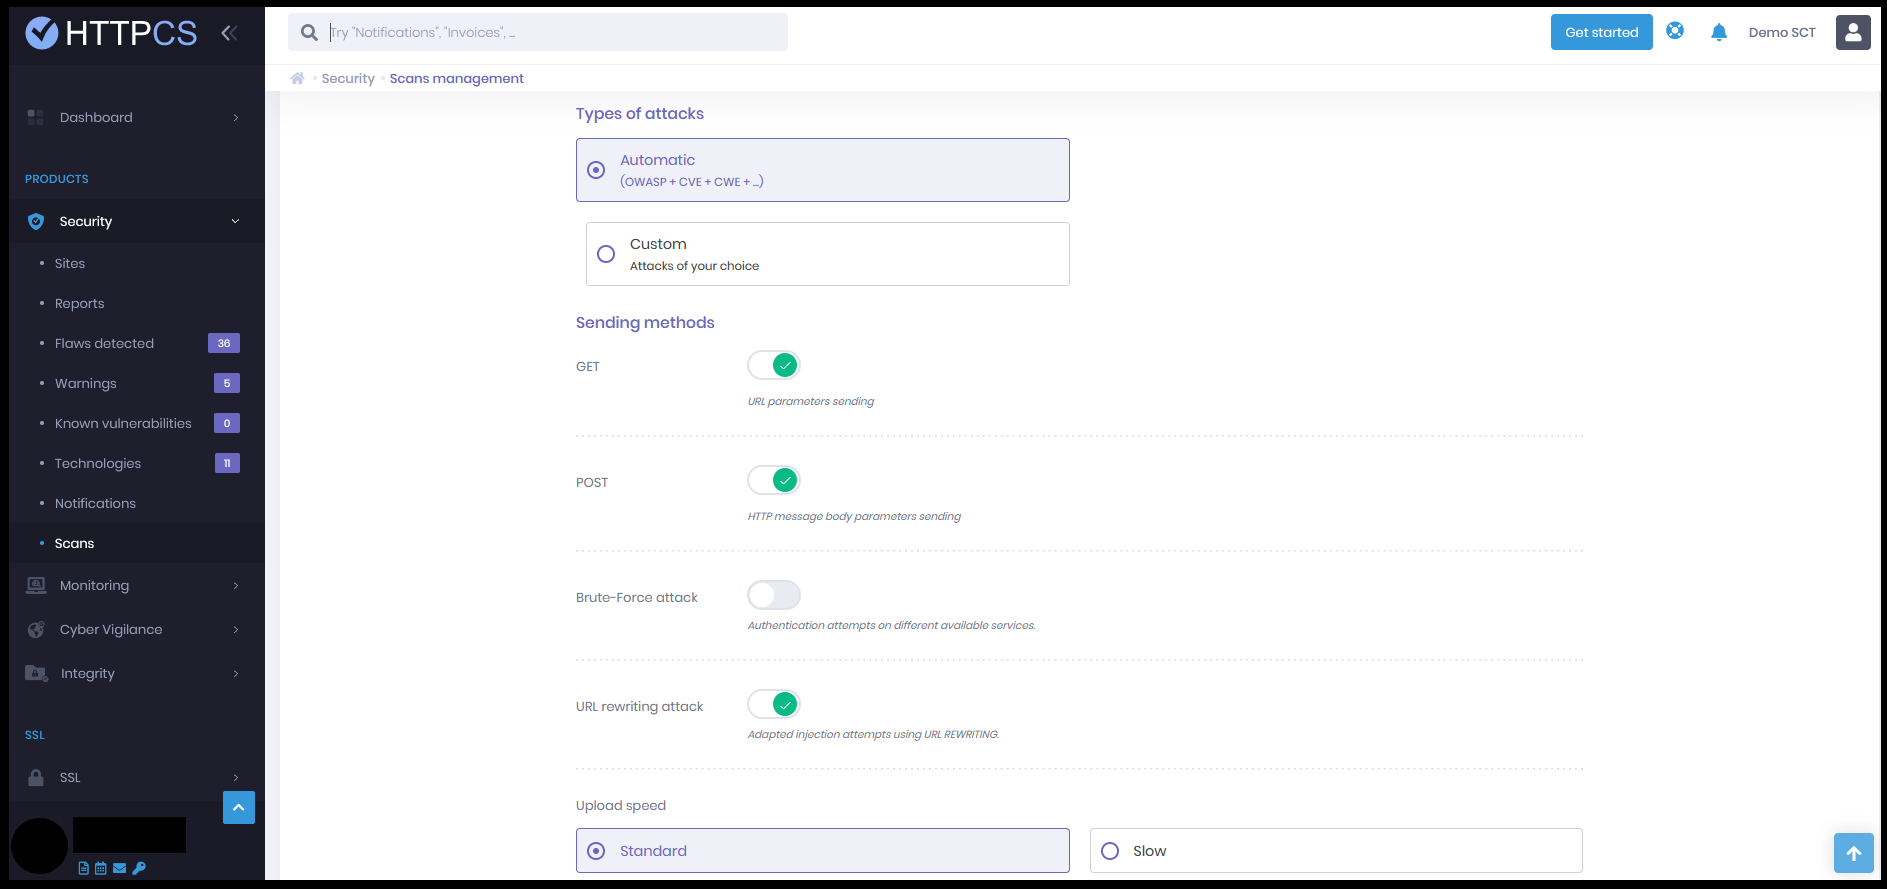Image resolution: width=1887 pixels, height=889 pixels.
Task: Open the notifications bell
Action: [x=1719, y=32]
